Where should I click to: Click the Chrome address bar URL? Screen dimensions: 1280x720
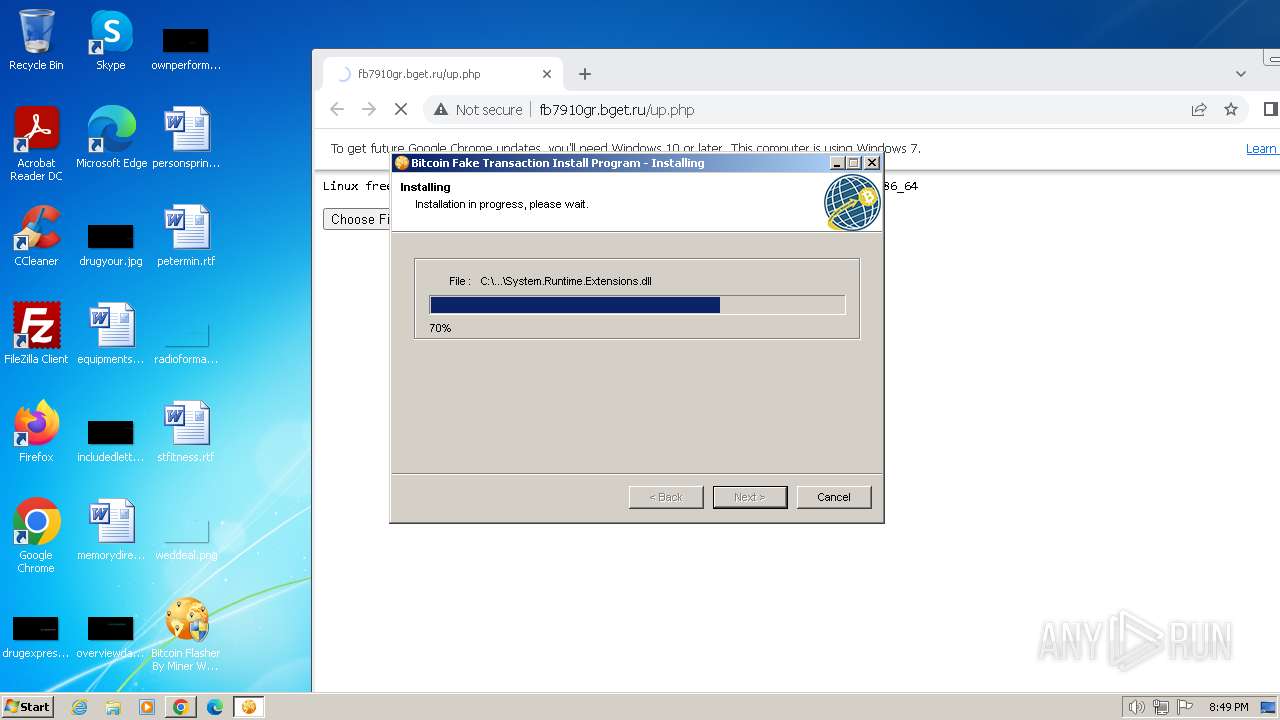[x=617, y=110]
